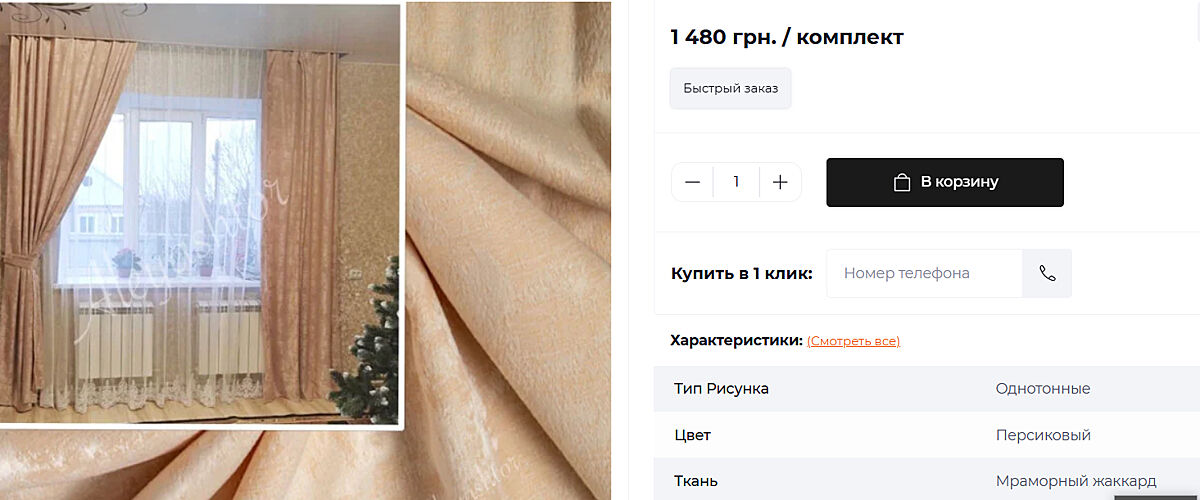Increase quantity with the plus button
Screen dimensions: 1200x500
(781, 182)
